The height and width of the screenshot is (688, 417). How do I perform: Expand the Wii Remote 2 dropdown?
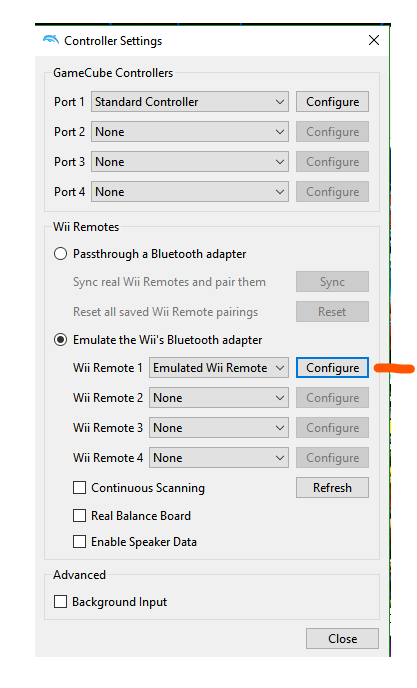click(219, 398)
